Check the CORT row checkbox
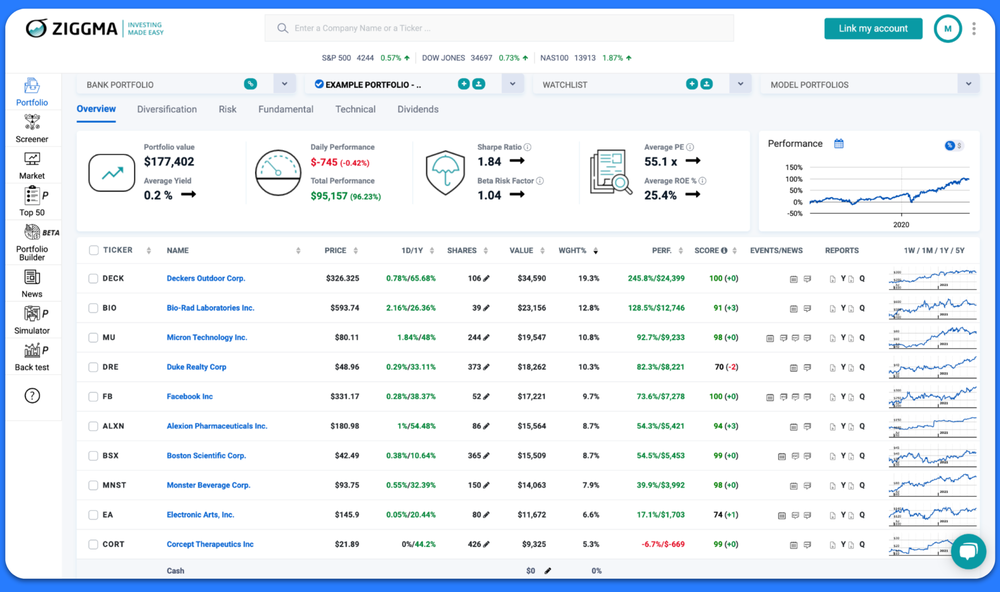 coord(93,545)
